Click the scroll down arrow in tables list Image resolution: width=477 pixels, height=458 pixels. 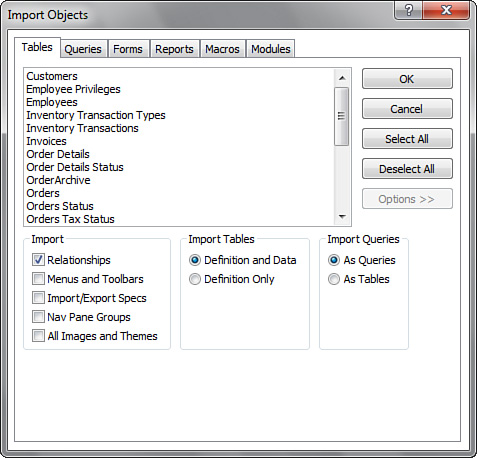click(x=342, y=217)
